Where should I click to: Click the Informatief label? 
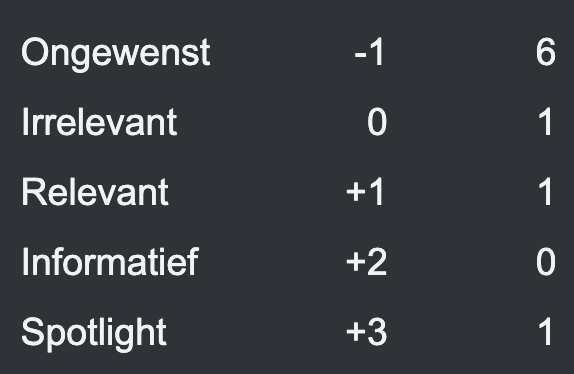[110, 262]
